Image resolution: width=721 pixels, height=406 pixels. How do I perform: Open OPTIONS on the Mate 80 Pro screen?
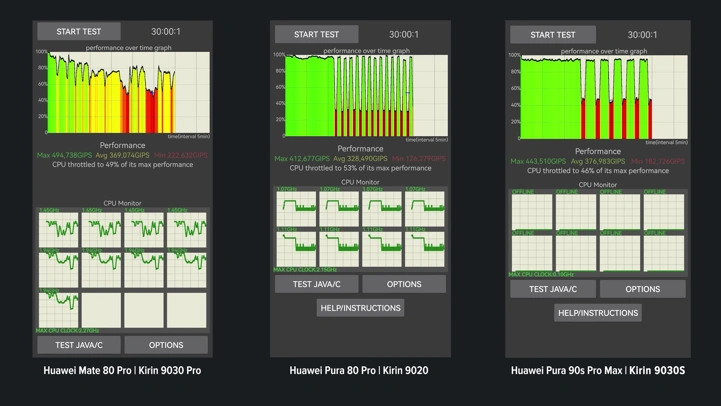click(166, 345)
